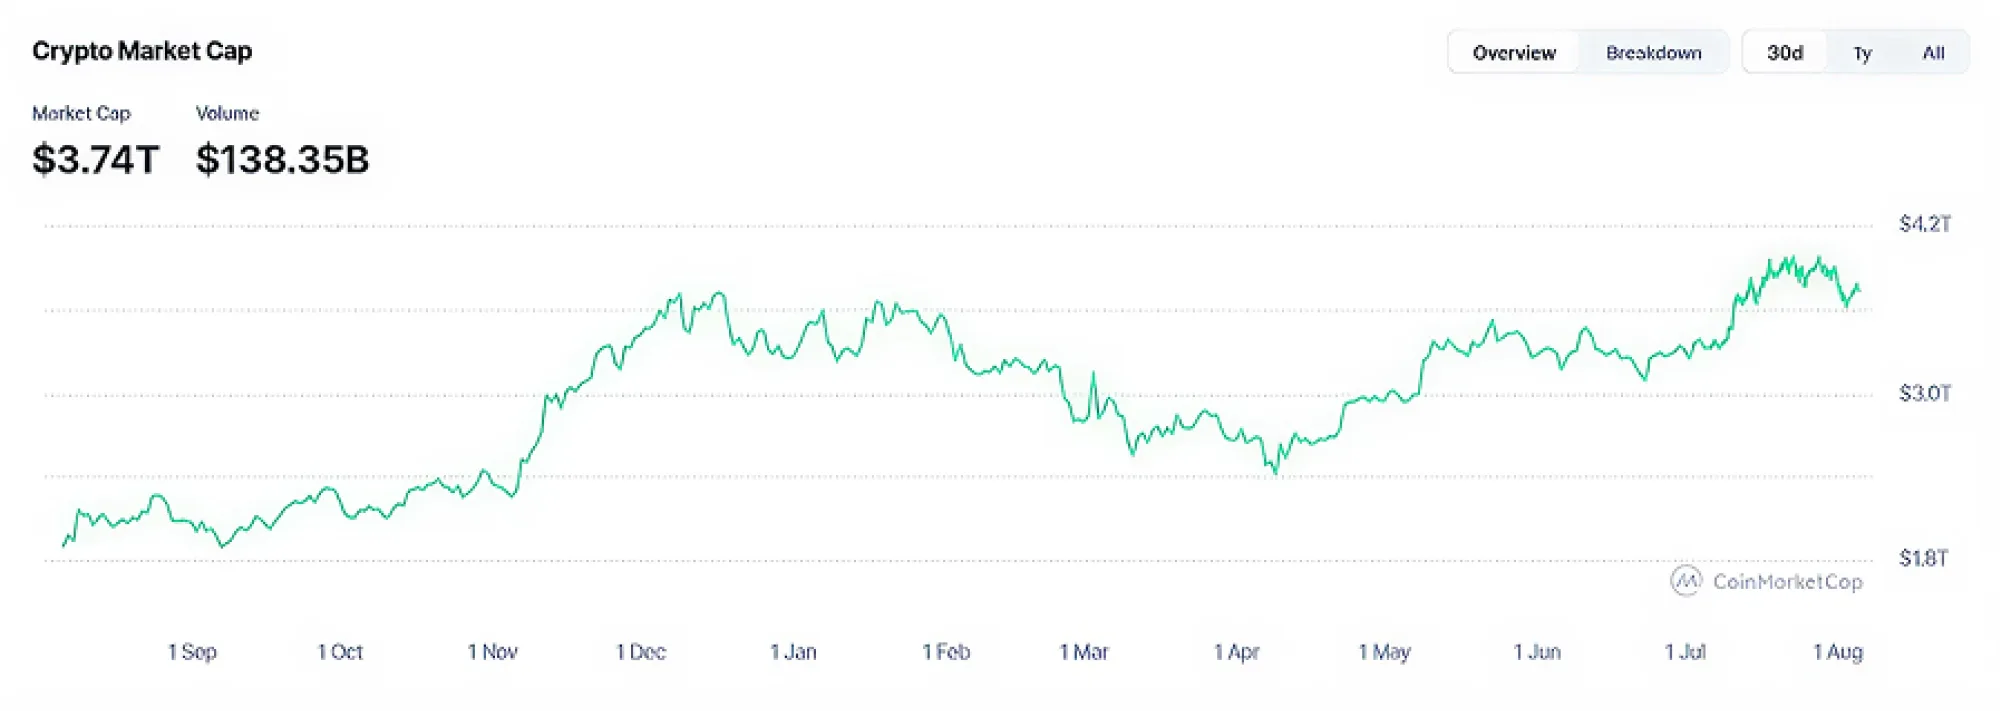Click the 1 Dec date label

tap(643, 652)
